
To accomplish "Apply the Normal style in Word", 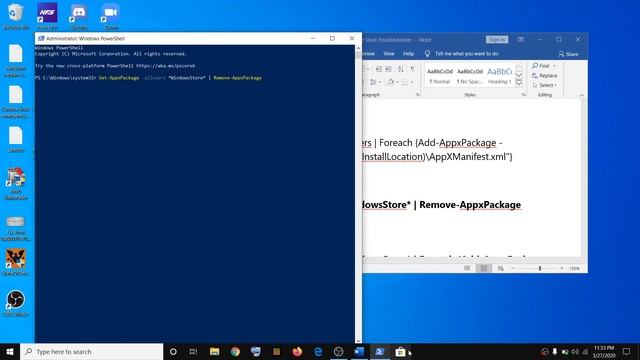I will [x=440, y=76].
